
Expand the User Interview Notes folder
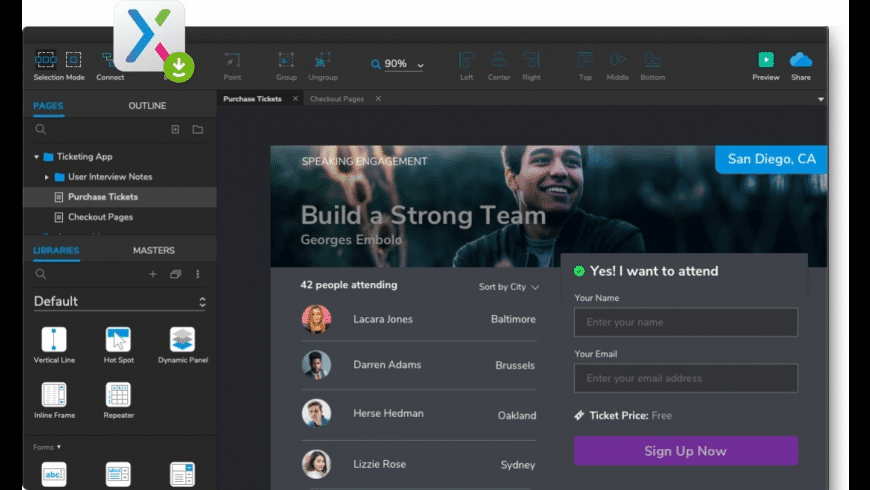47,177
